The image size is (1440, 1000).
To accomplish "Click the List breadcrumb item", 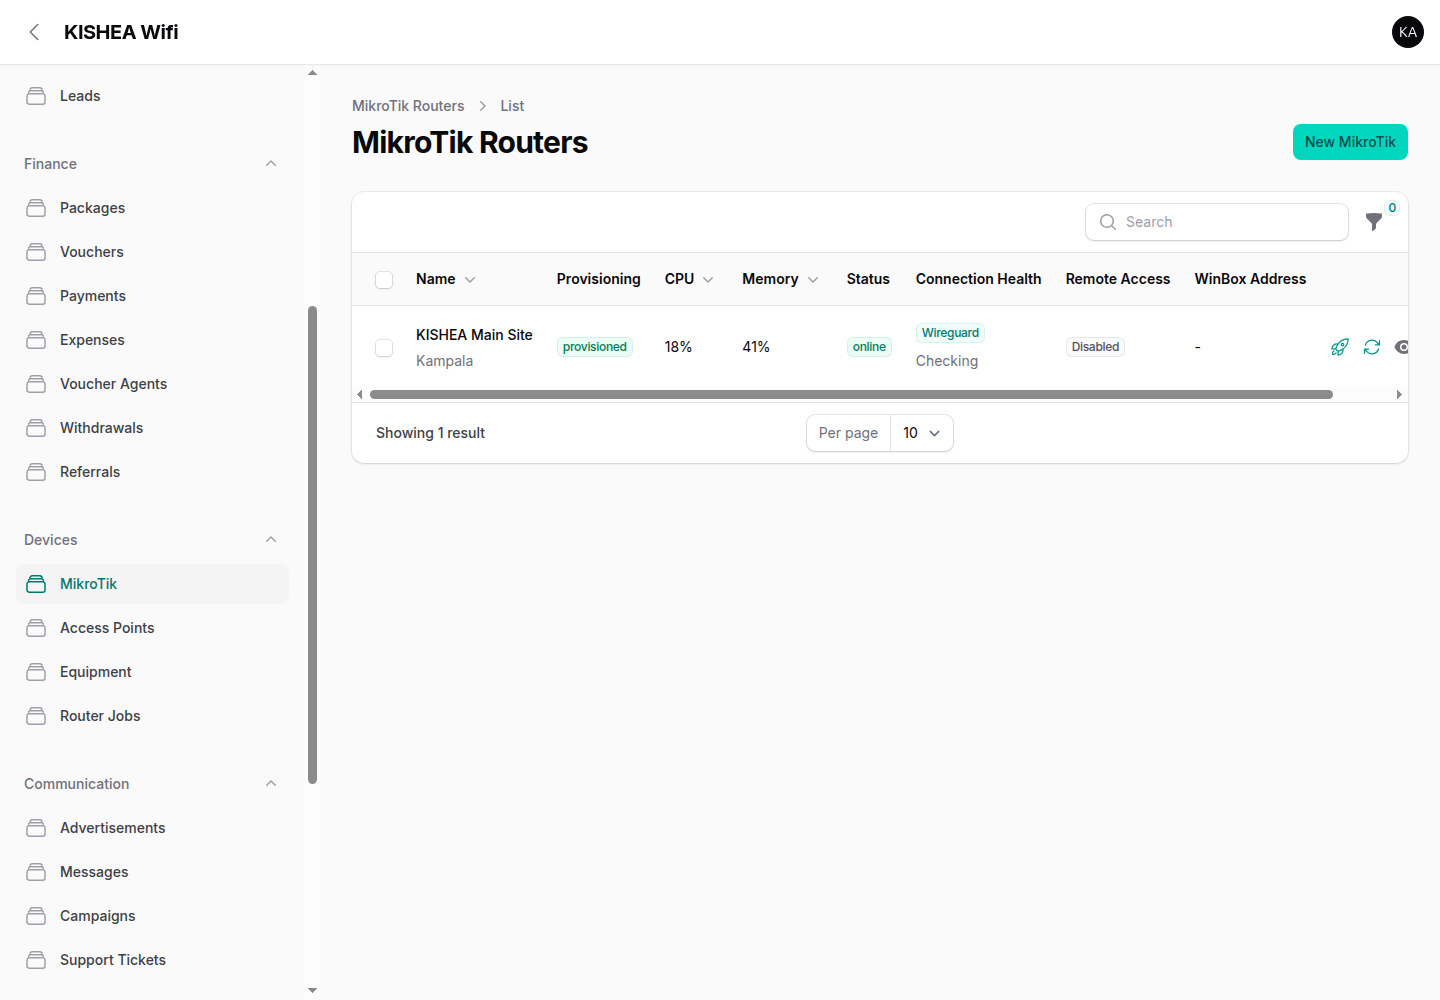I will tap(512, 106).
